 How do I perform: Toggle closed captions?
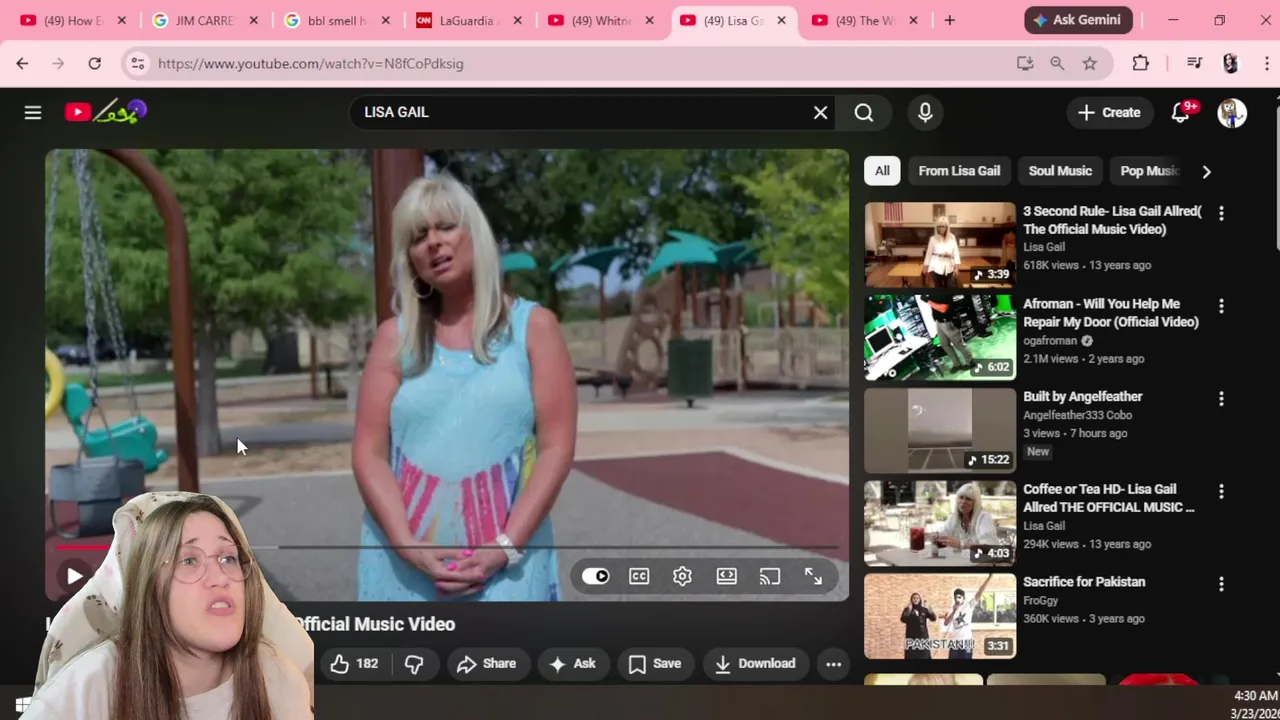click(639, 576)
